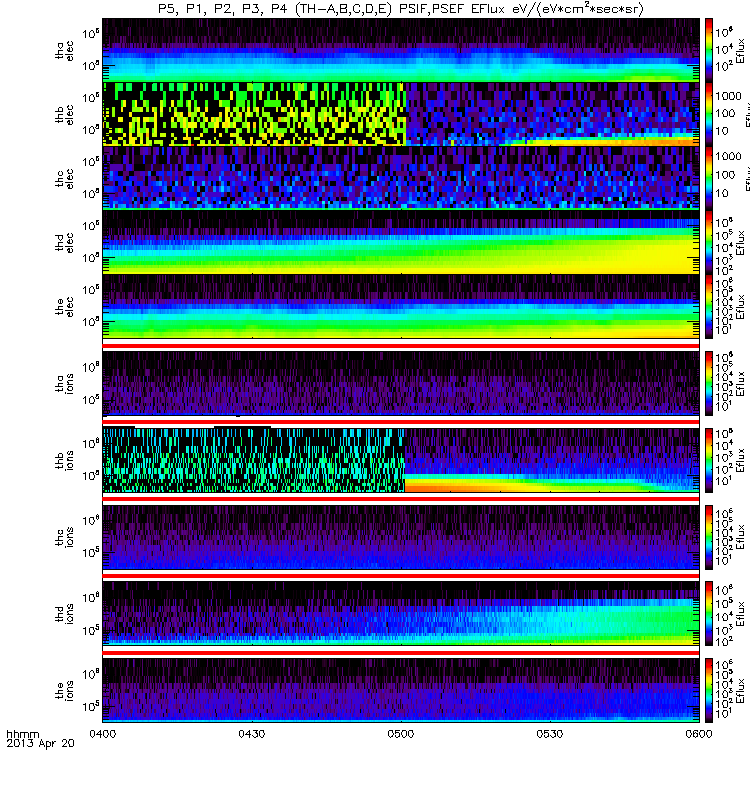Click the 0500 time axis label
The height and width of the screenshot is (800, 750).
pyautogui.click(x=401, y=734)
